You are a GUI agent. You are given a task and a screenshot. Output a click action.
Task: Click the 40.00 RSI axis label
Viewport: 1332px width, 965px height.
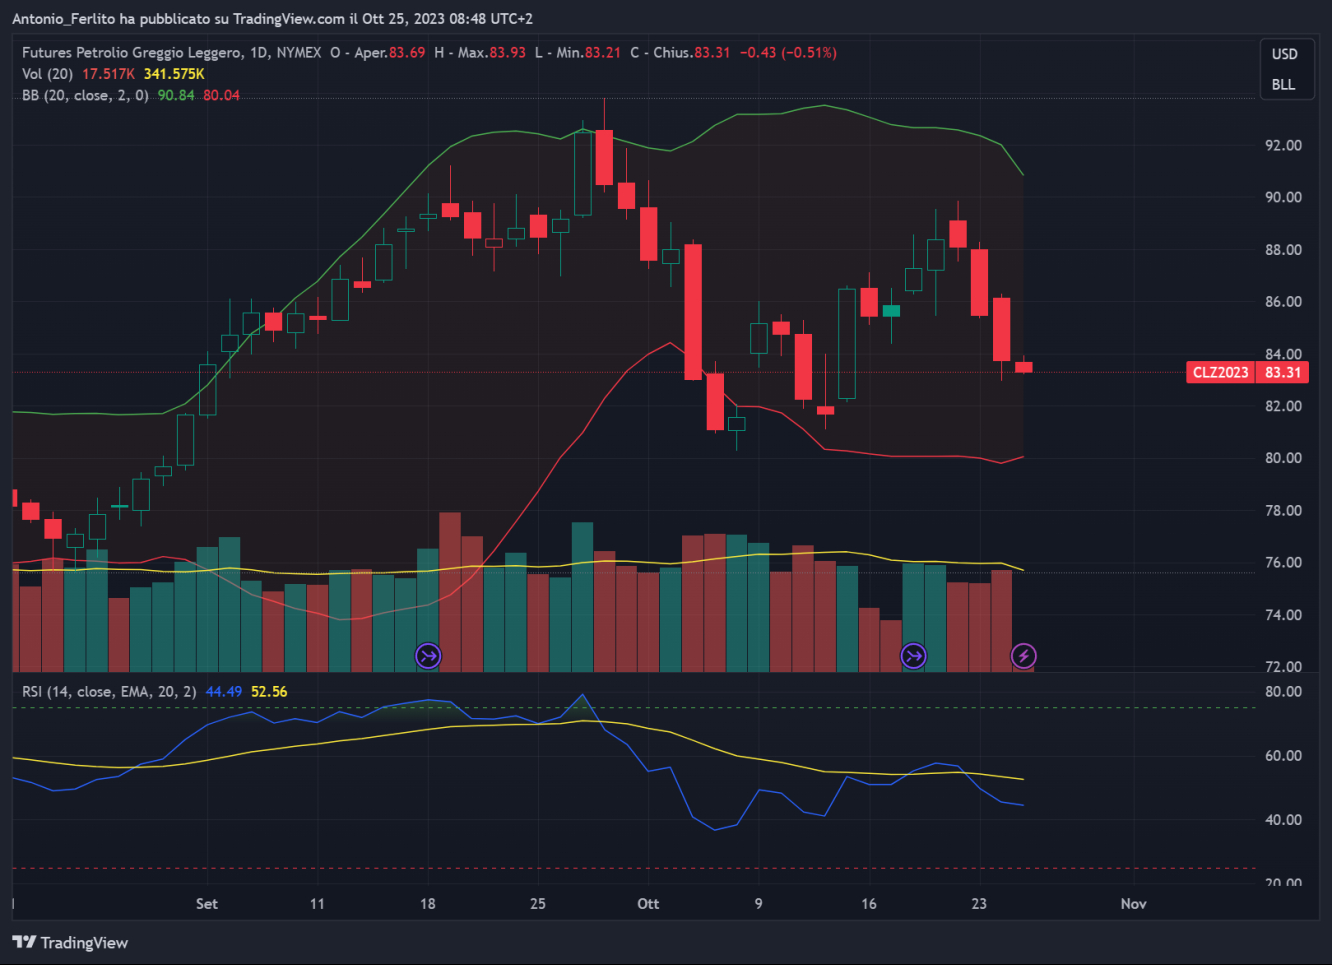(1283, 820)
